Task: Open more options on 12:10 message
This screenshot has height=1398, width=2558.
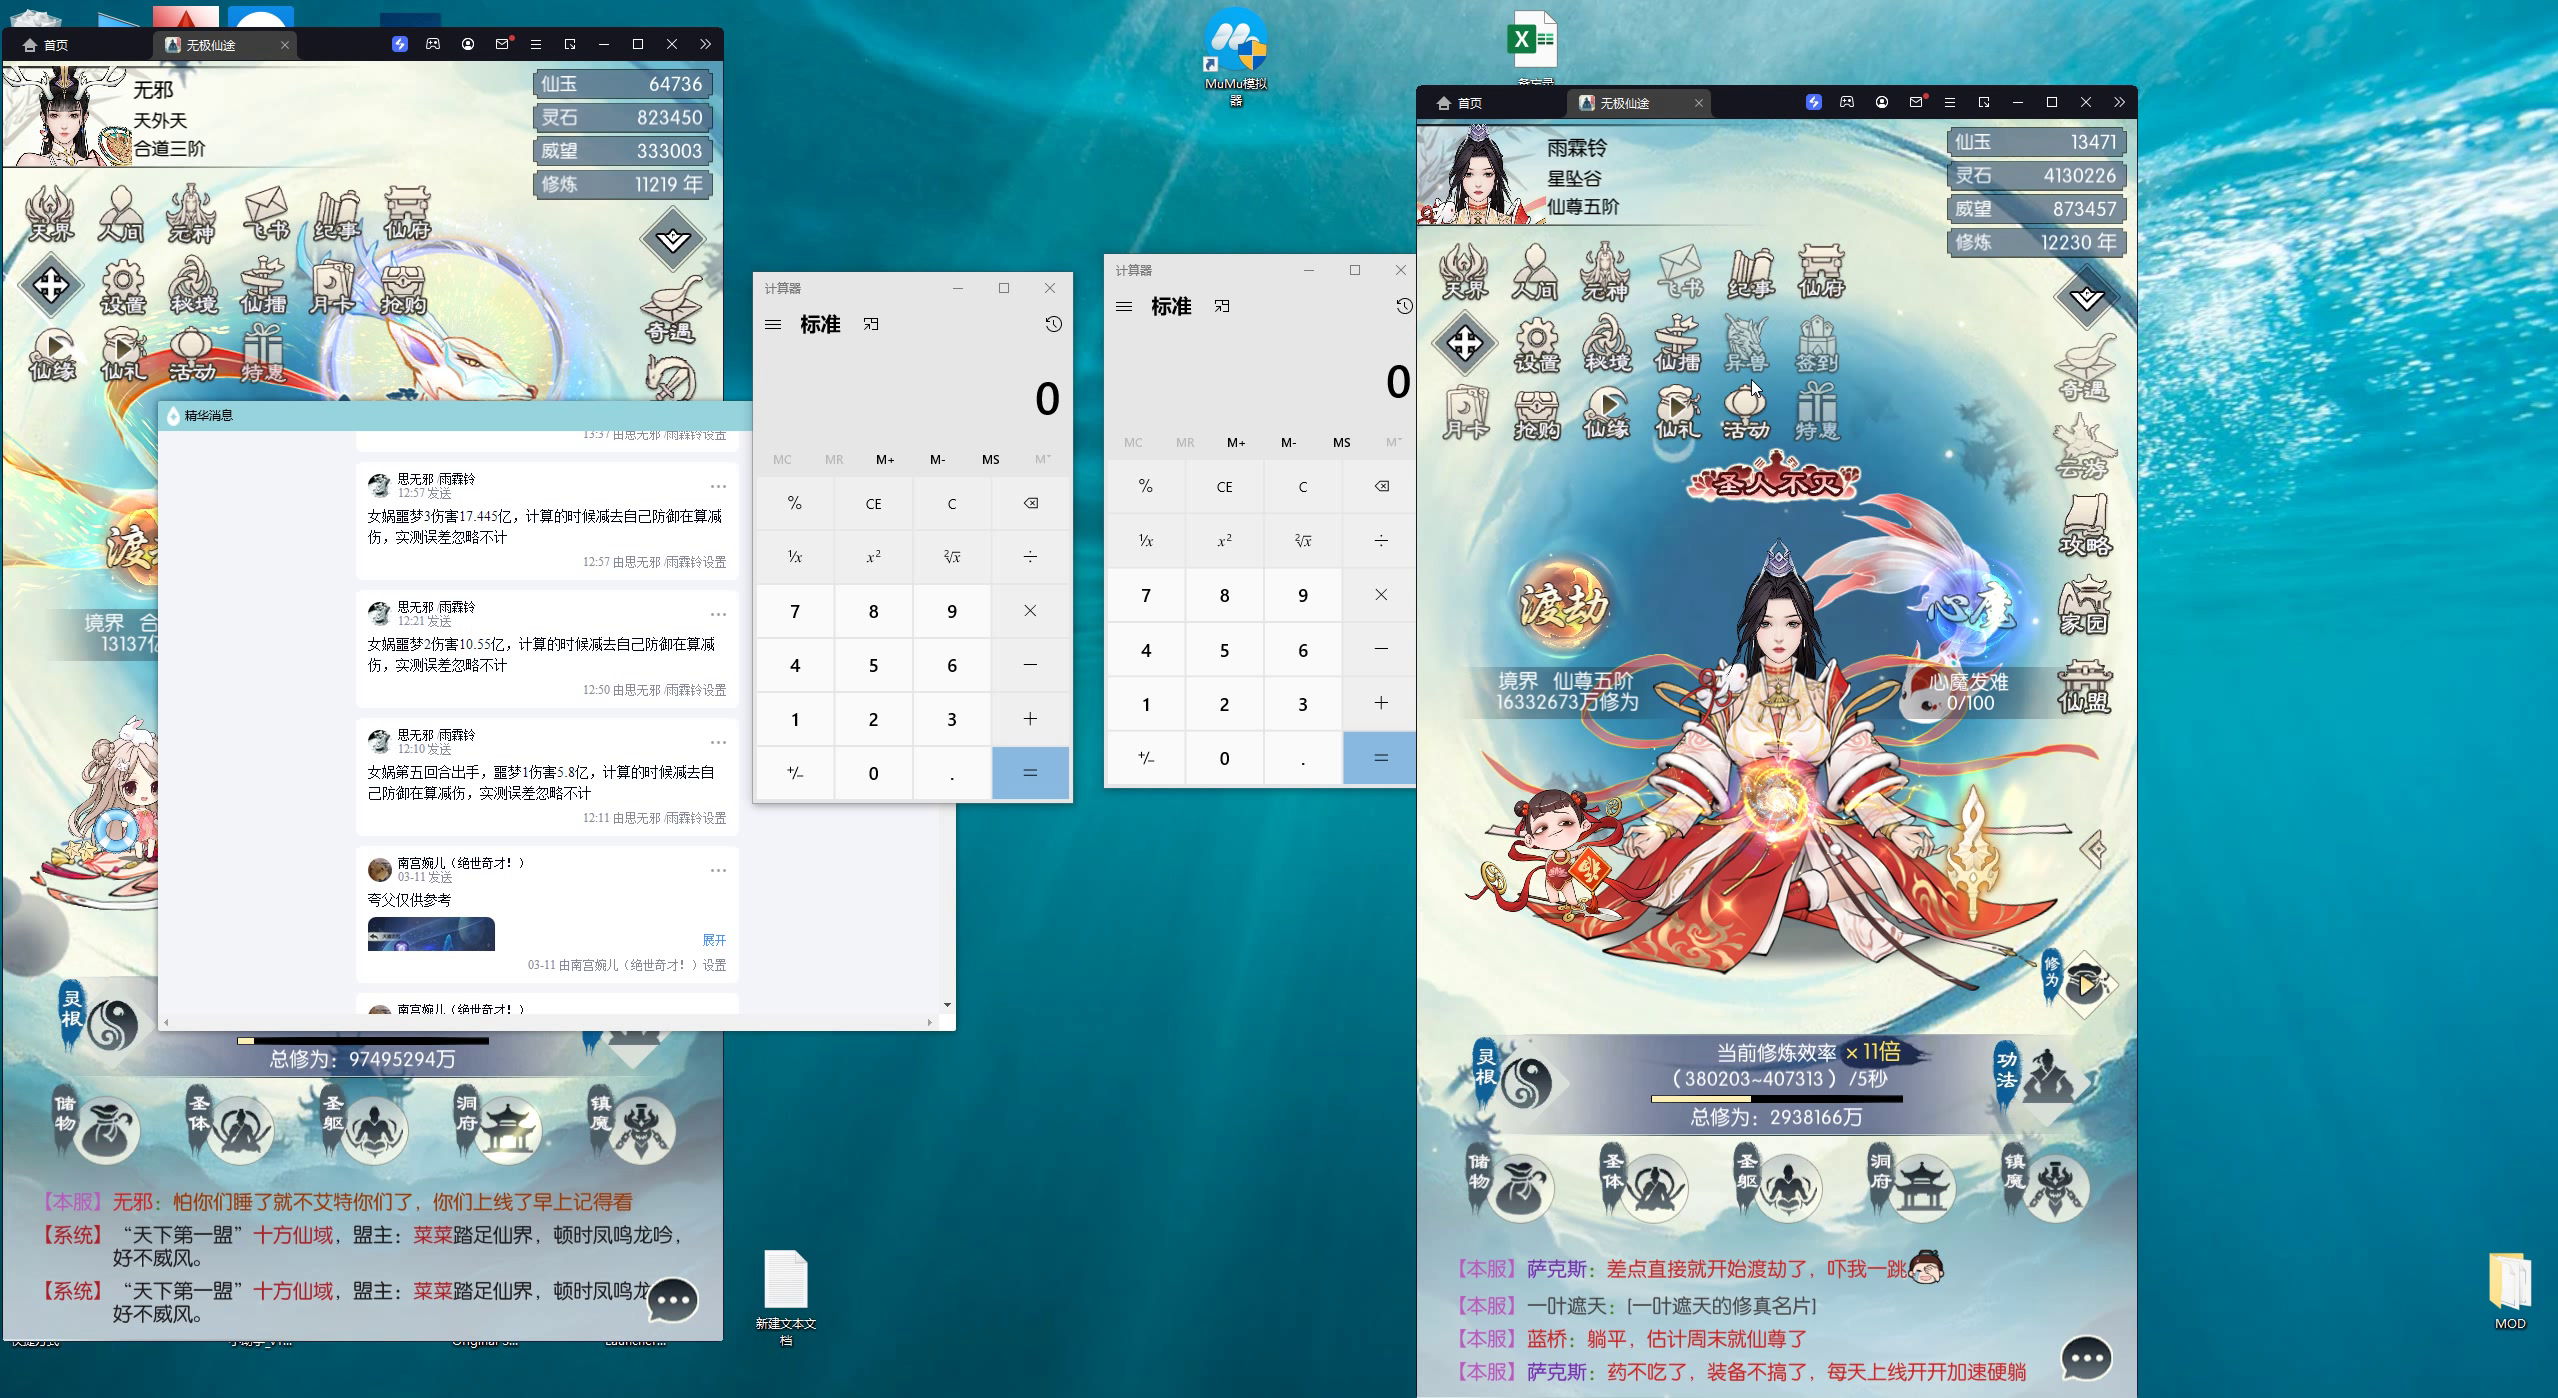Action: pos(718,743)
